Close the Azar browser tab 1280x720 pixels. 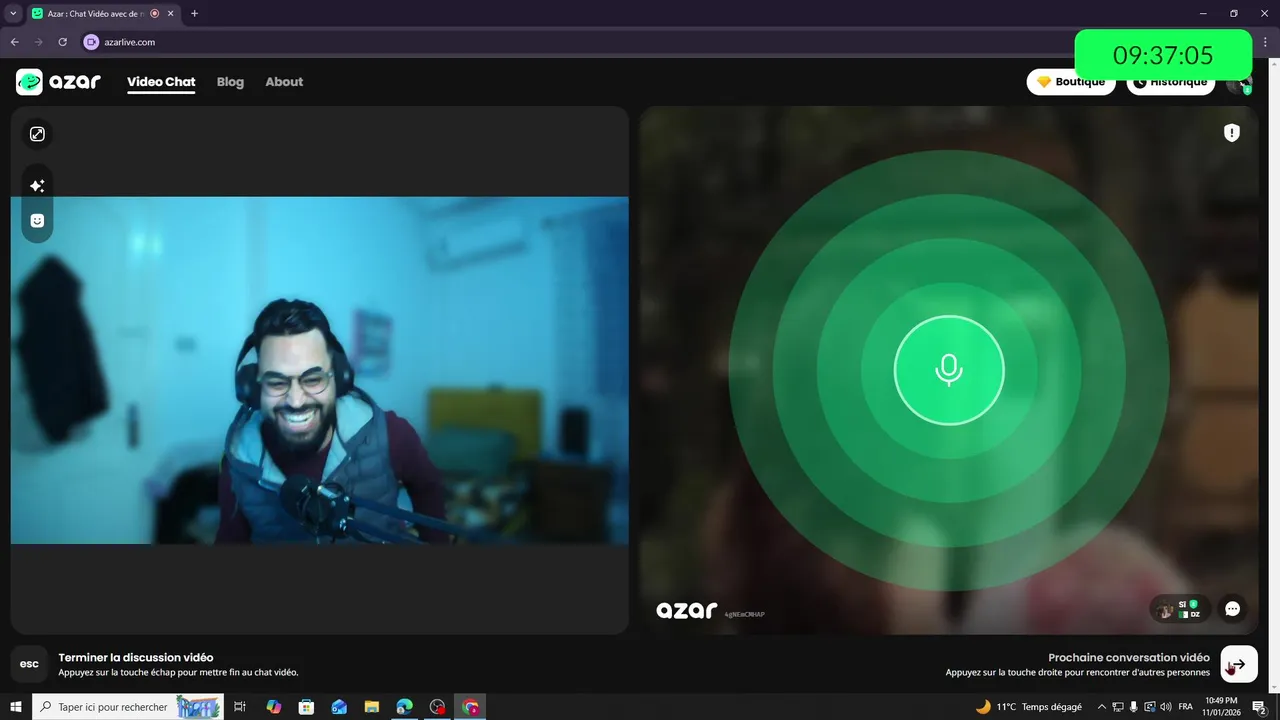(171, 14)
